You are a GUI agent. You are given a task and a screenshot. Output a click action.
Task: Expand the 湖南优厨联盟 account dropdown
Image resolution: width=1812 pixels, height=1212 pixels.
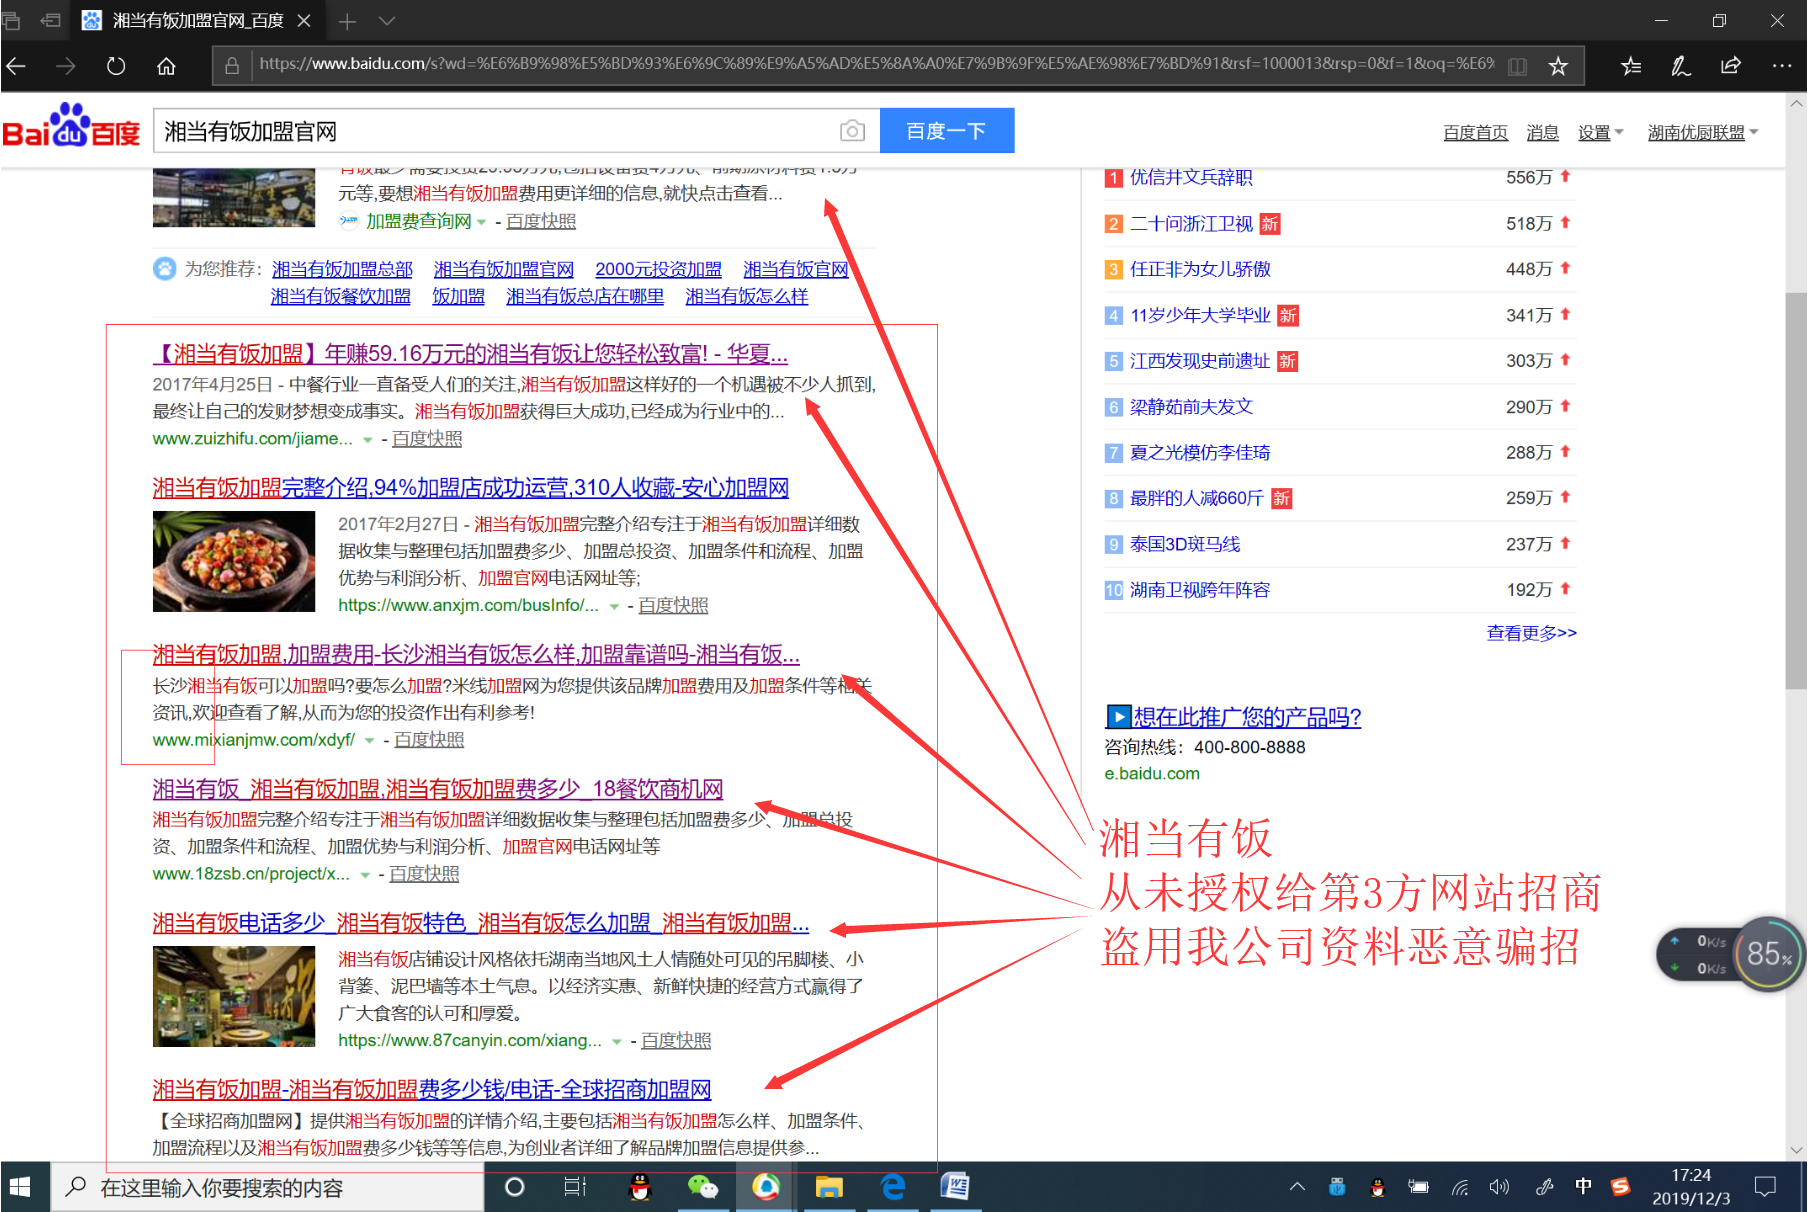(1702, 133)
